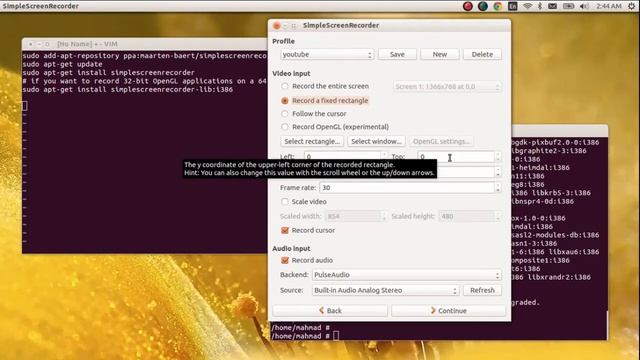Open the Chrome indicator in top panel
The image size is (640, 360).
(x=498, y=6)
